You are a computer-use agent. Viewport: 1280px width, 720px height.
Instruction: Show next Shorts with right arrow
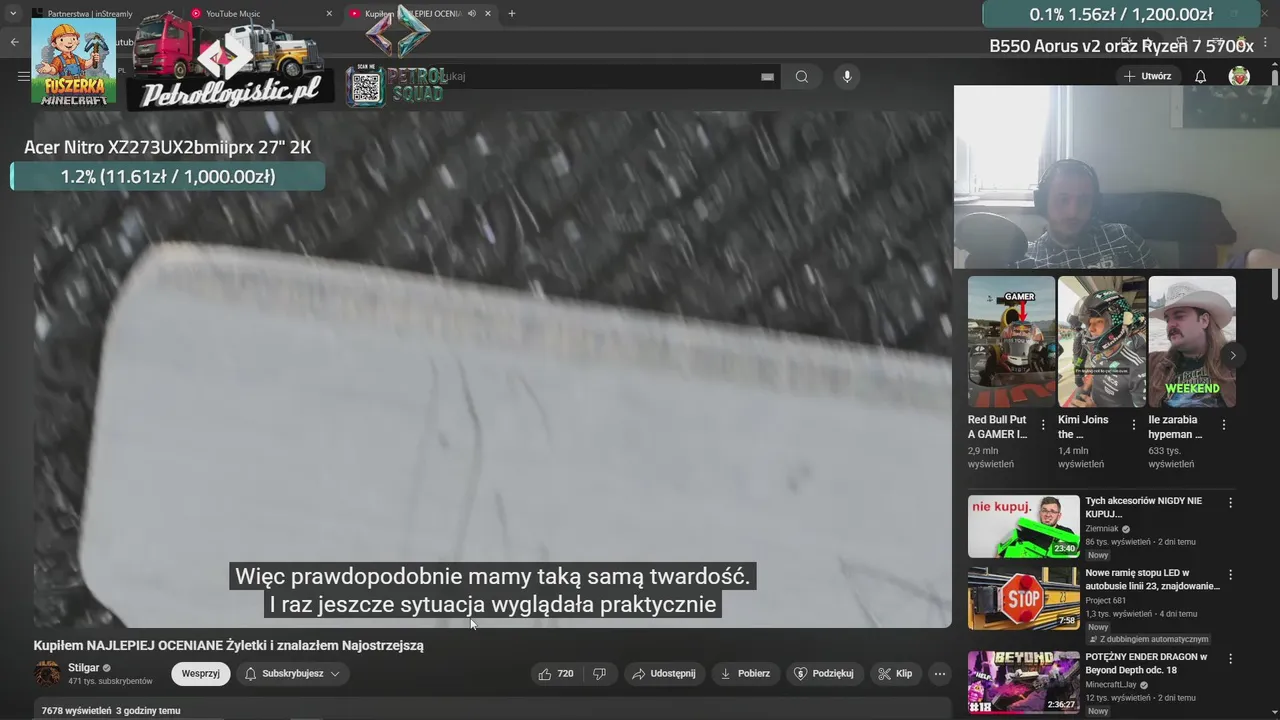(x=1233, y=355)
